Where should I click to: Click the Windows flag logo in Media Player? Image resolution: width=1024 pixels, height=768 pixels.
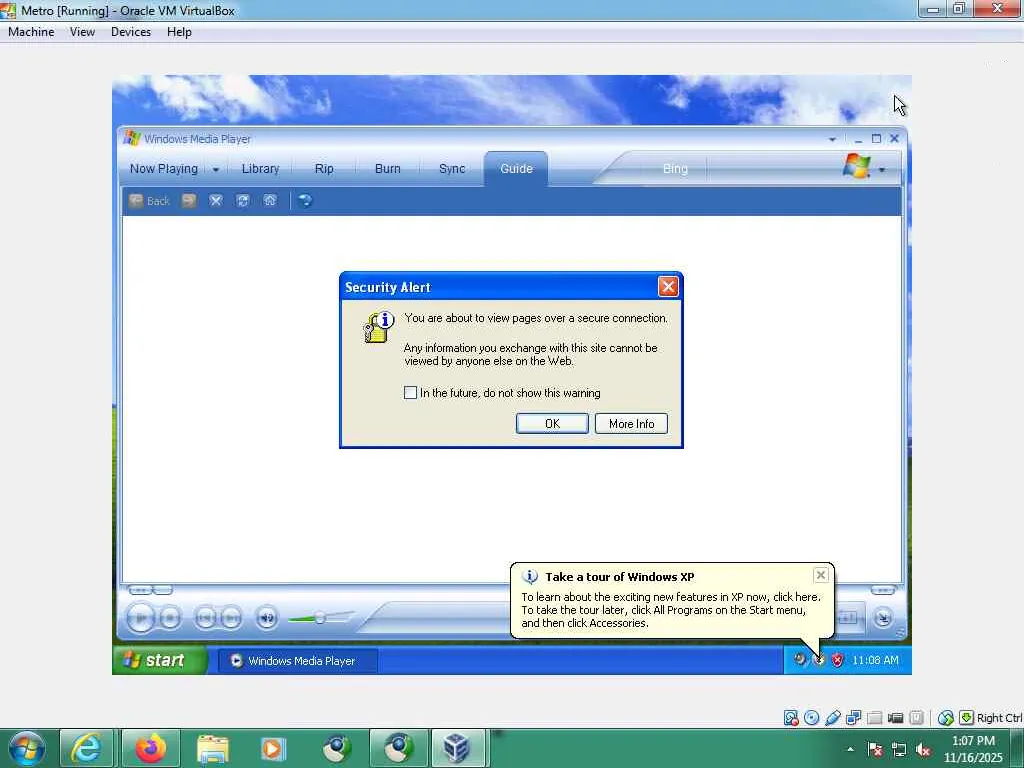856,166
